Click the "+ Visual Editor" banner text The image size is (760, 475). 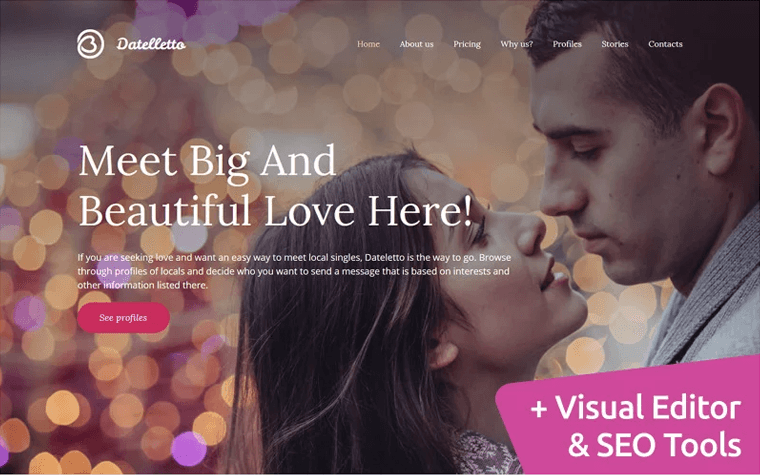635,408
